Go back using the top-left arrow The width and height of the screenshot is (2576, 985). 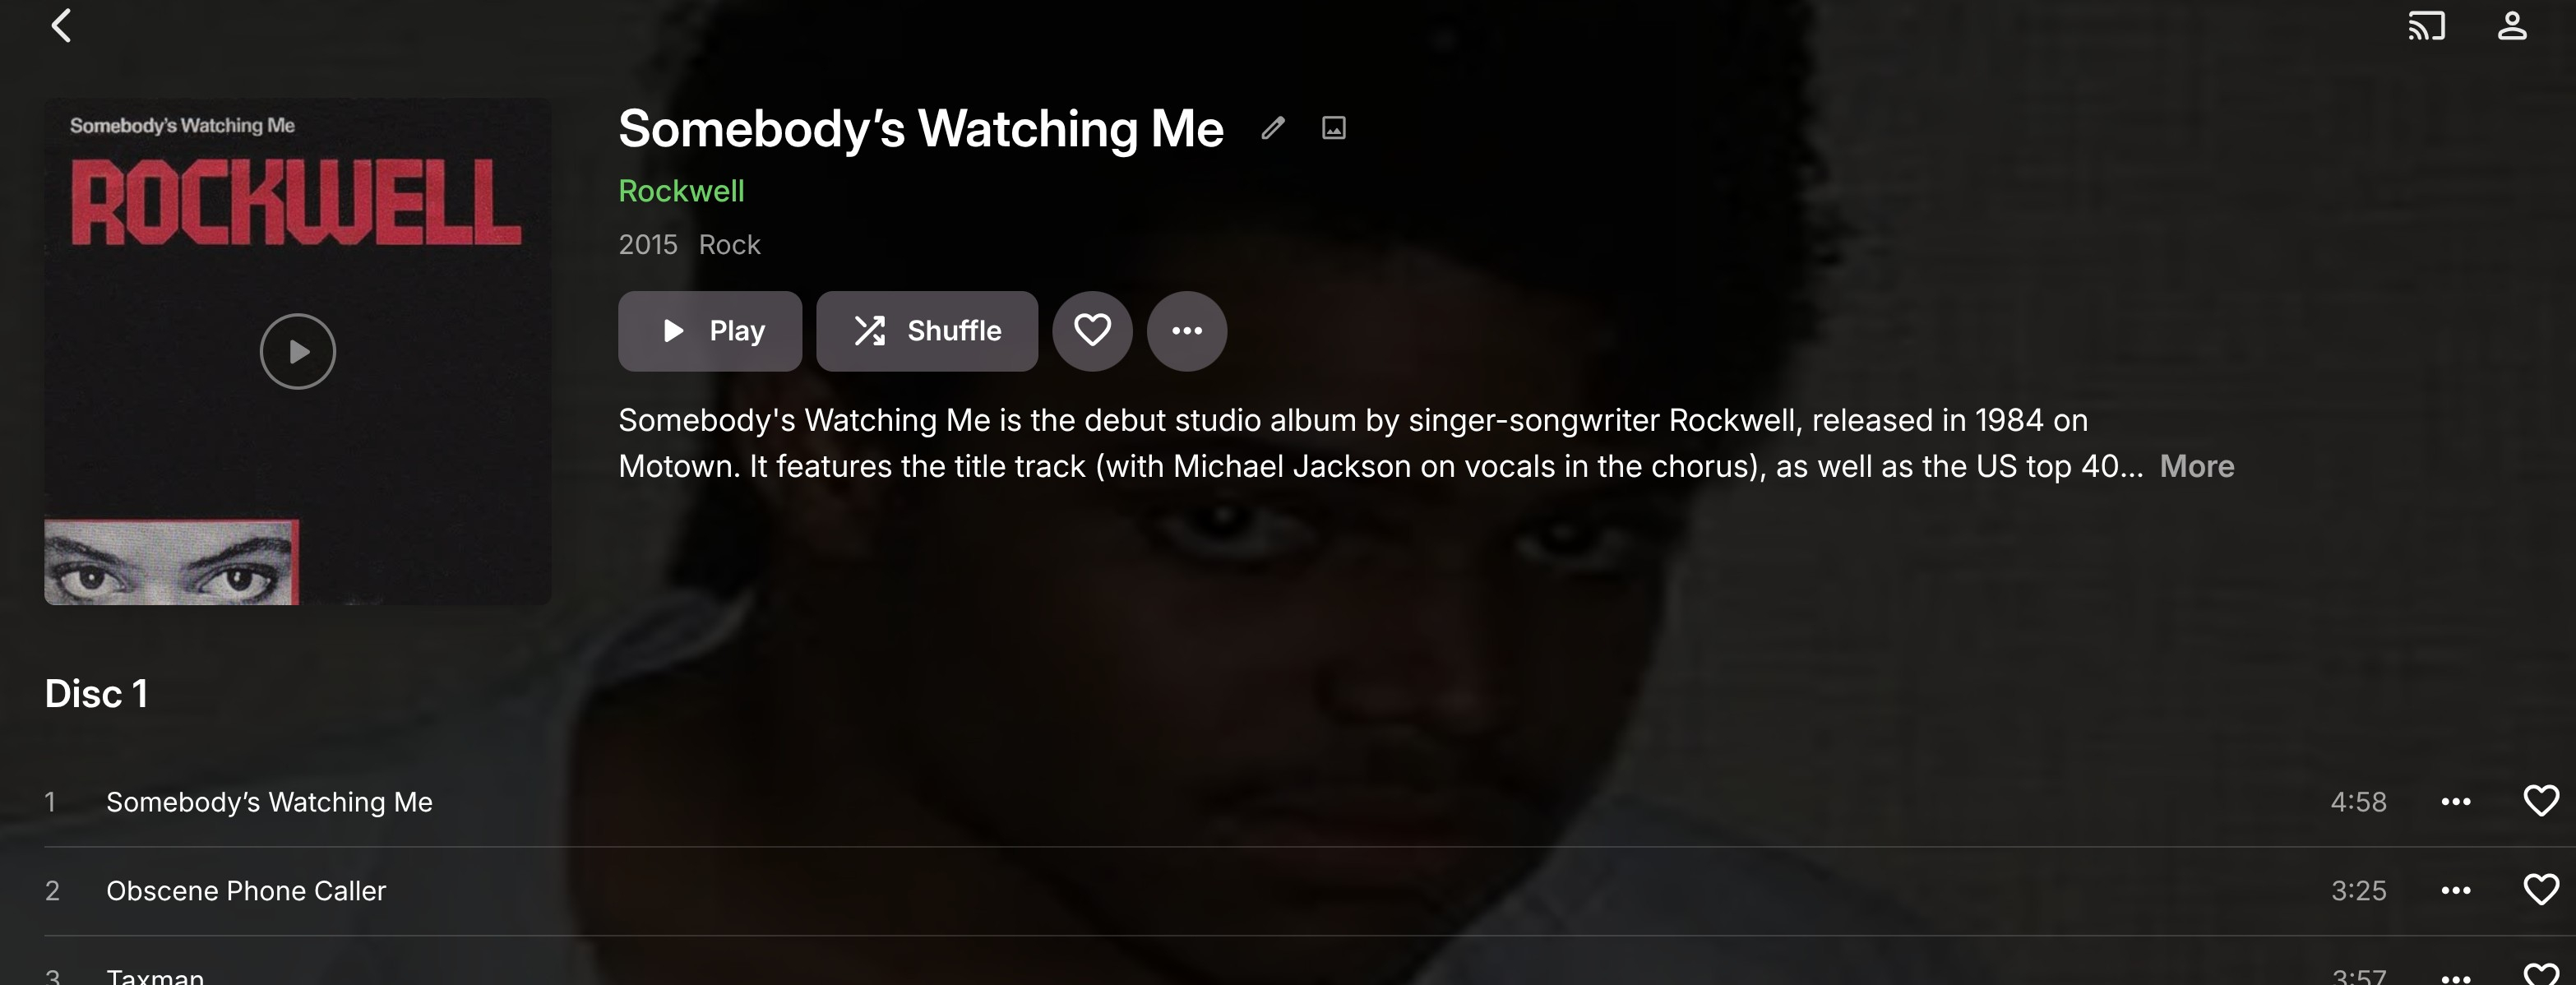61,26
